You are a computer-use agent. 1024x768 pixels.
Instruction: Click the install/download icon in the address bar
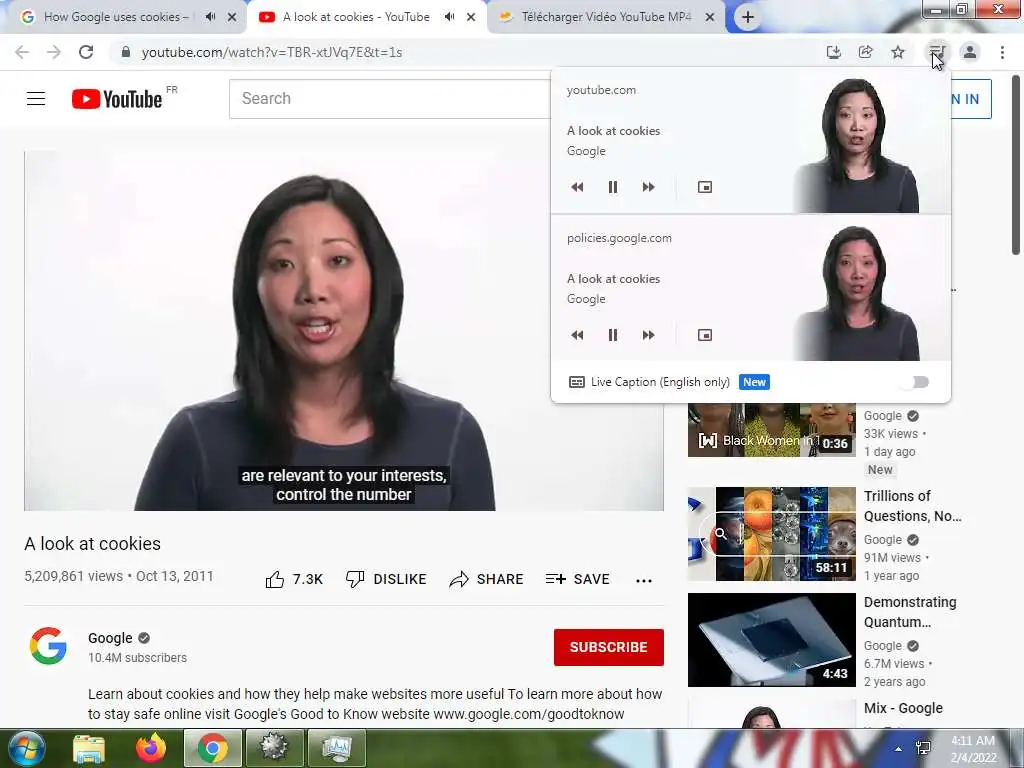click(x=834, y=52)
